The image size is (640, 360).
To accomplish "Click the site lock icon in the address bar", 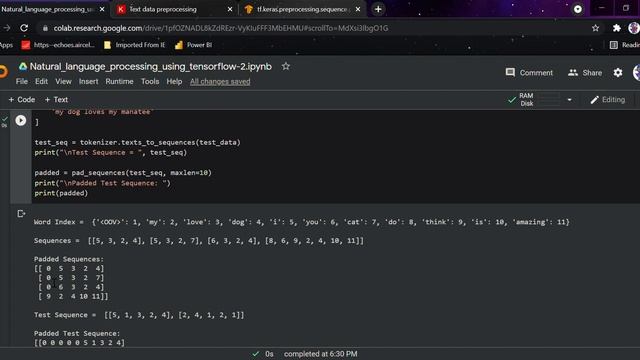I will [x=45, y=28].
